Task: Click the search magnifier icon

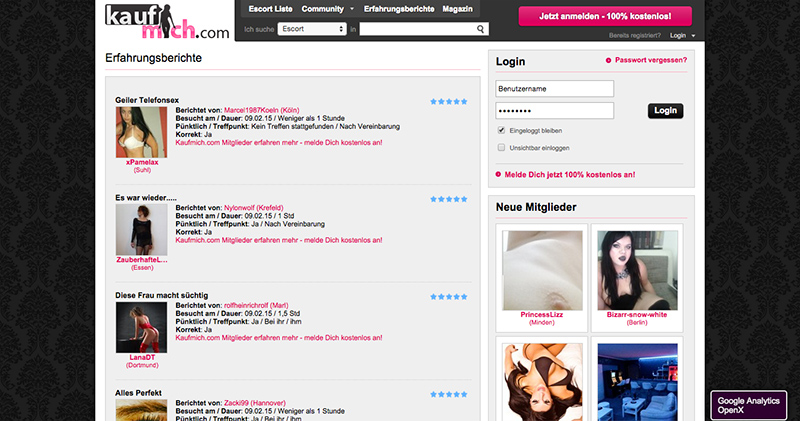Action: [480, 29]
